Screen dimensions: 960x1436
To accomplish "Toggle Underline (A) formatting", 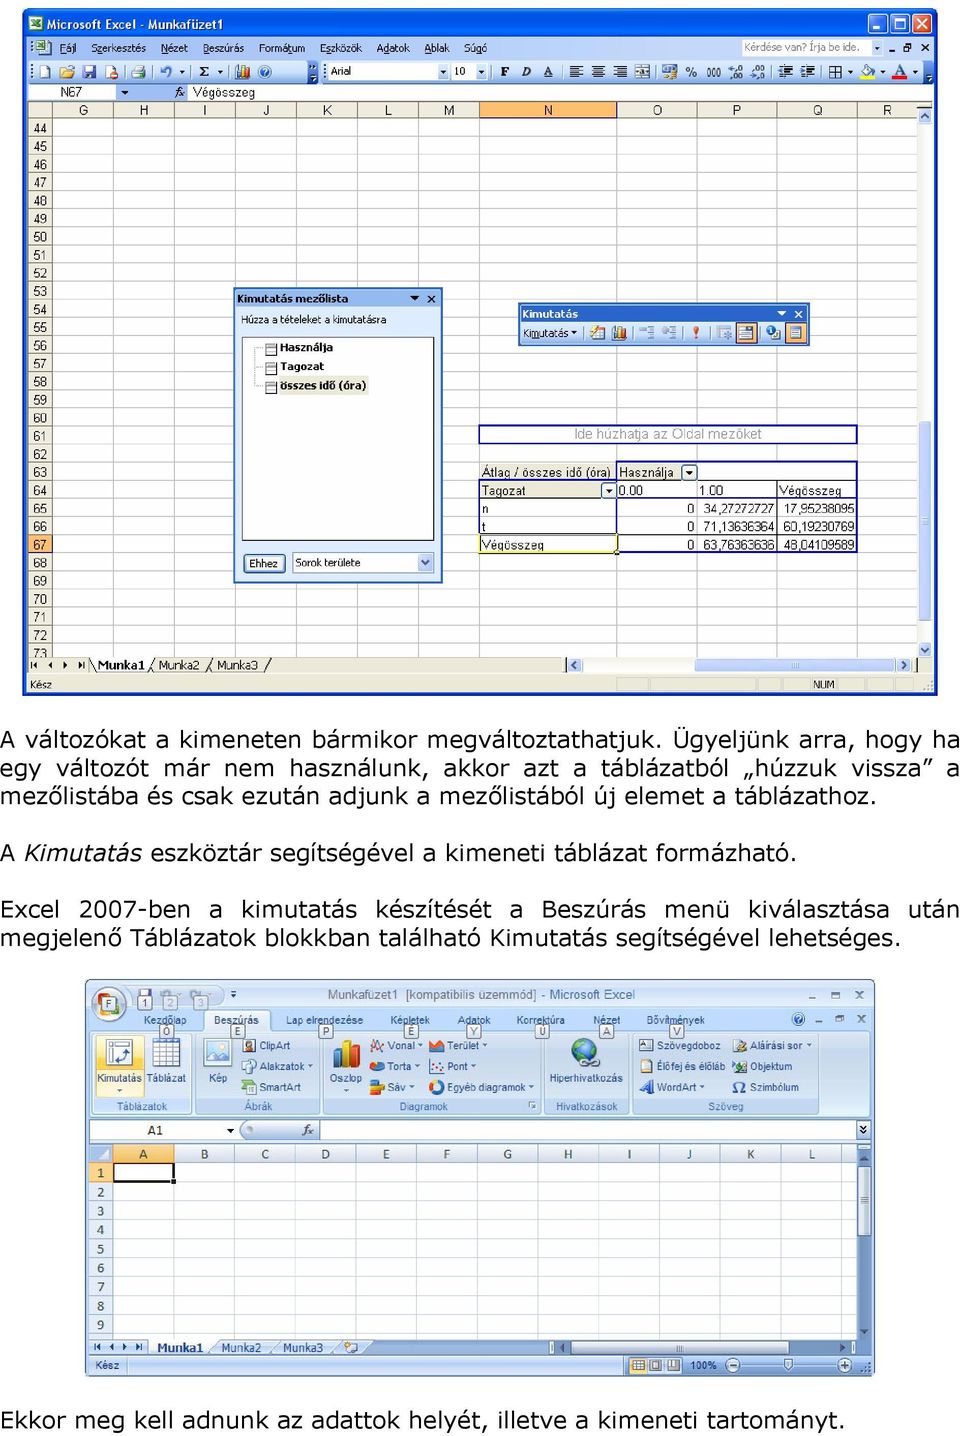I will point(548,72).
